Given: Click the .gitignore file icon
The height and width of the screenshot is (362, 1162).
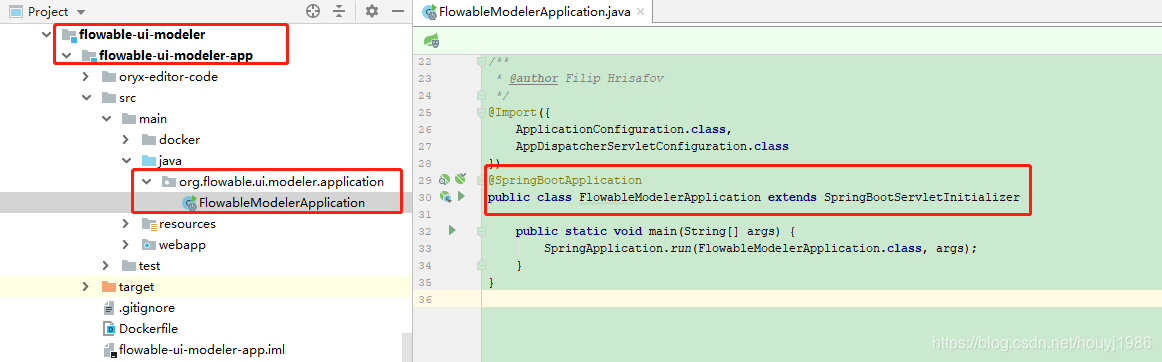Looking at the screenshot, I should (108, 307).
